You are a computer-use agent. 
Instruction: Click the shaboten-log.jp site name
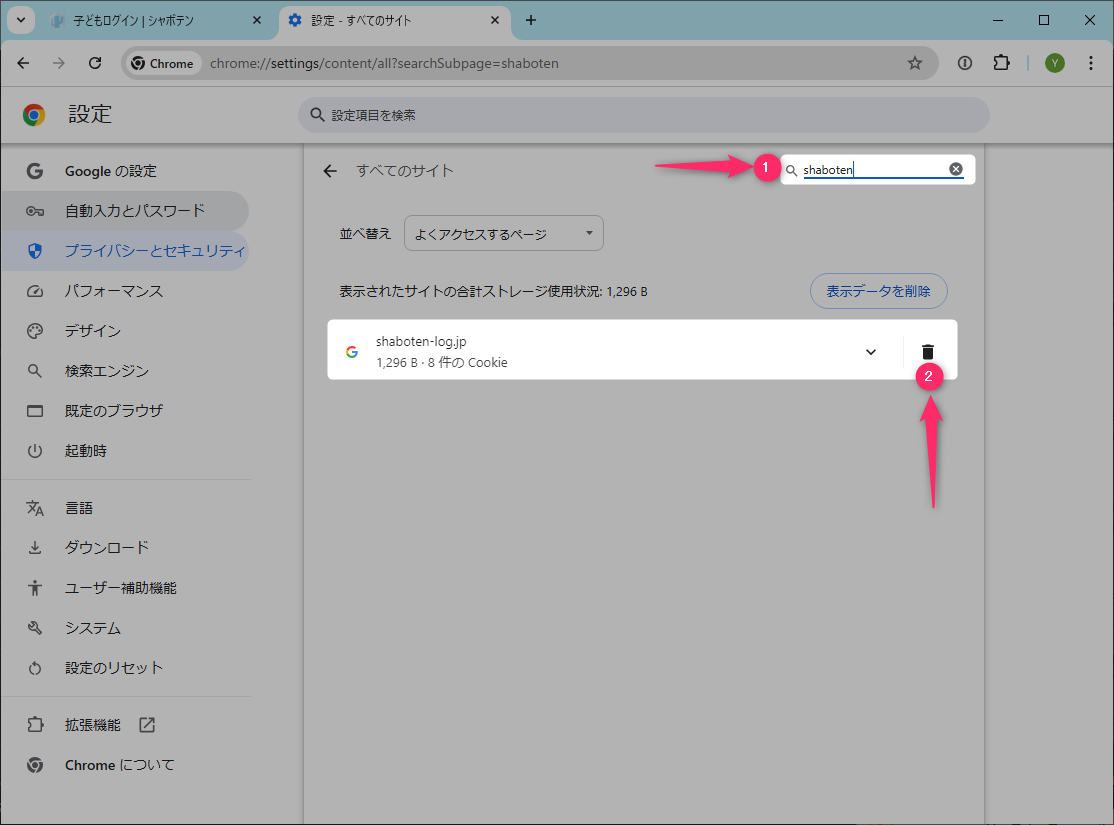[421, 341]
